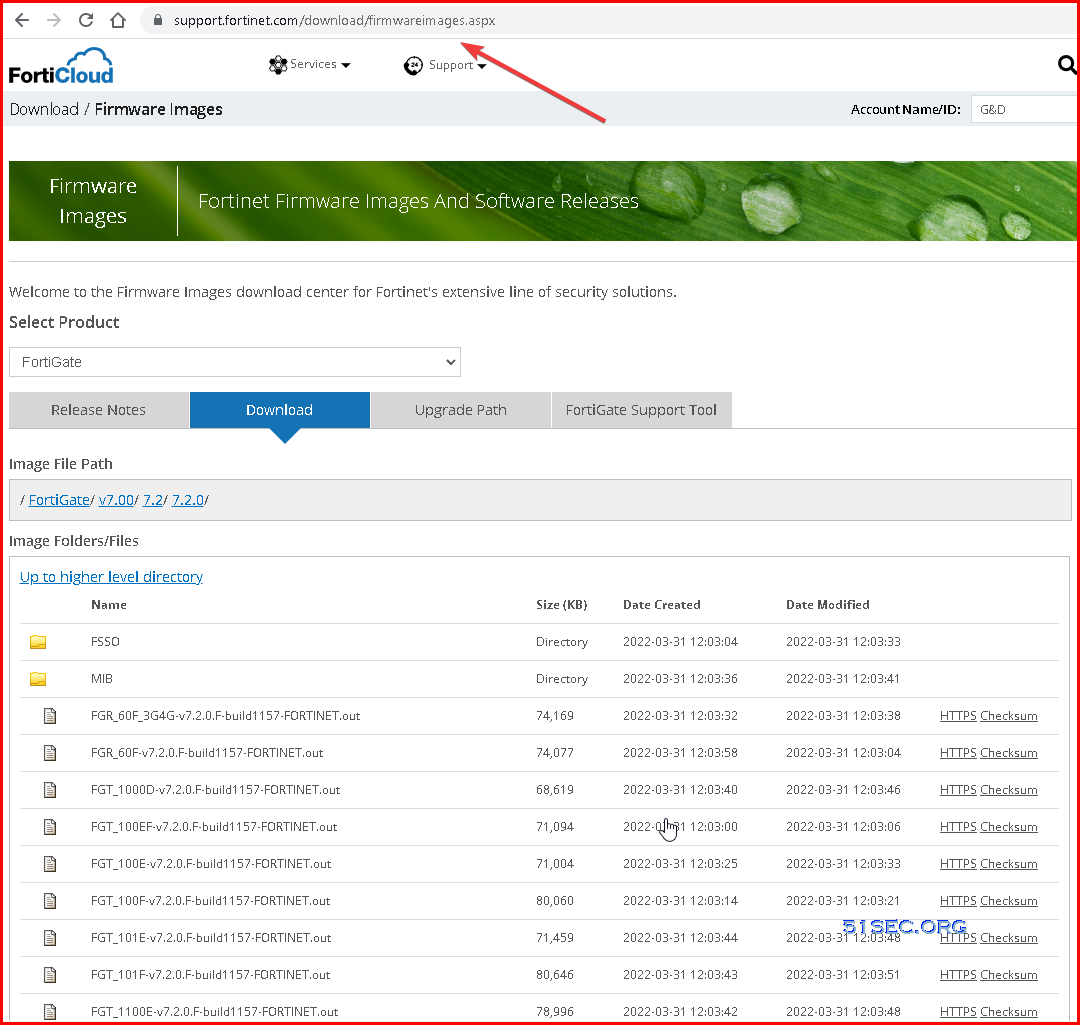The width and height of the screenshot is (1080, 1025).
Task: Open the MIB folder icon
Action: (38, 679)
